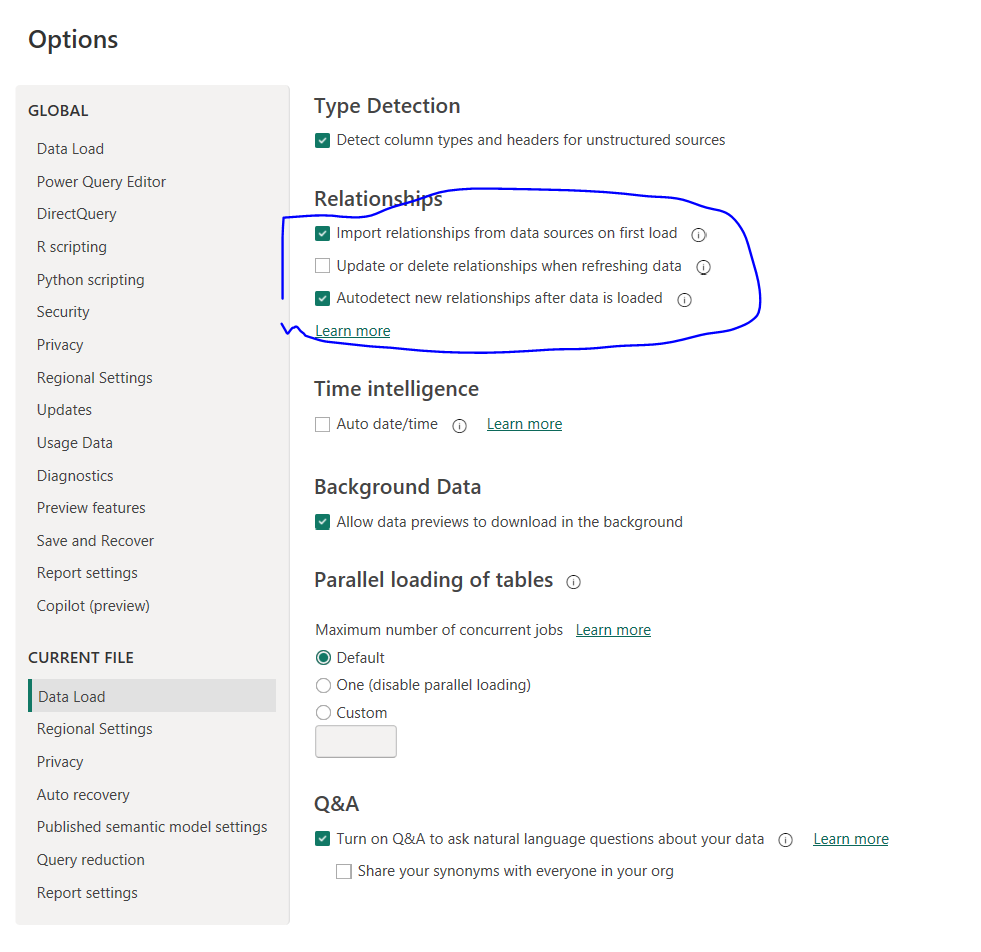Open Global Privacy settings

59,345
